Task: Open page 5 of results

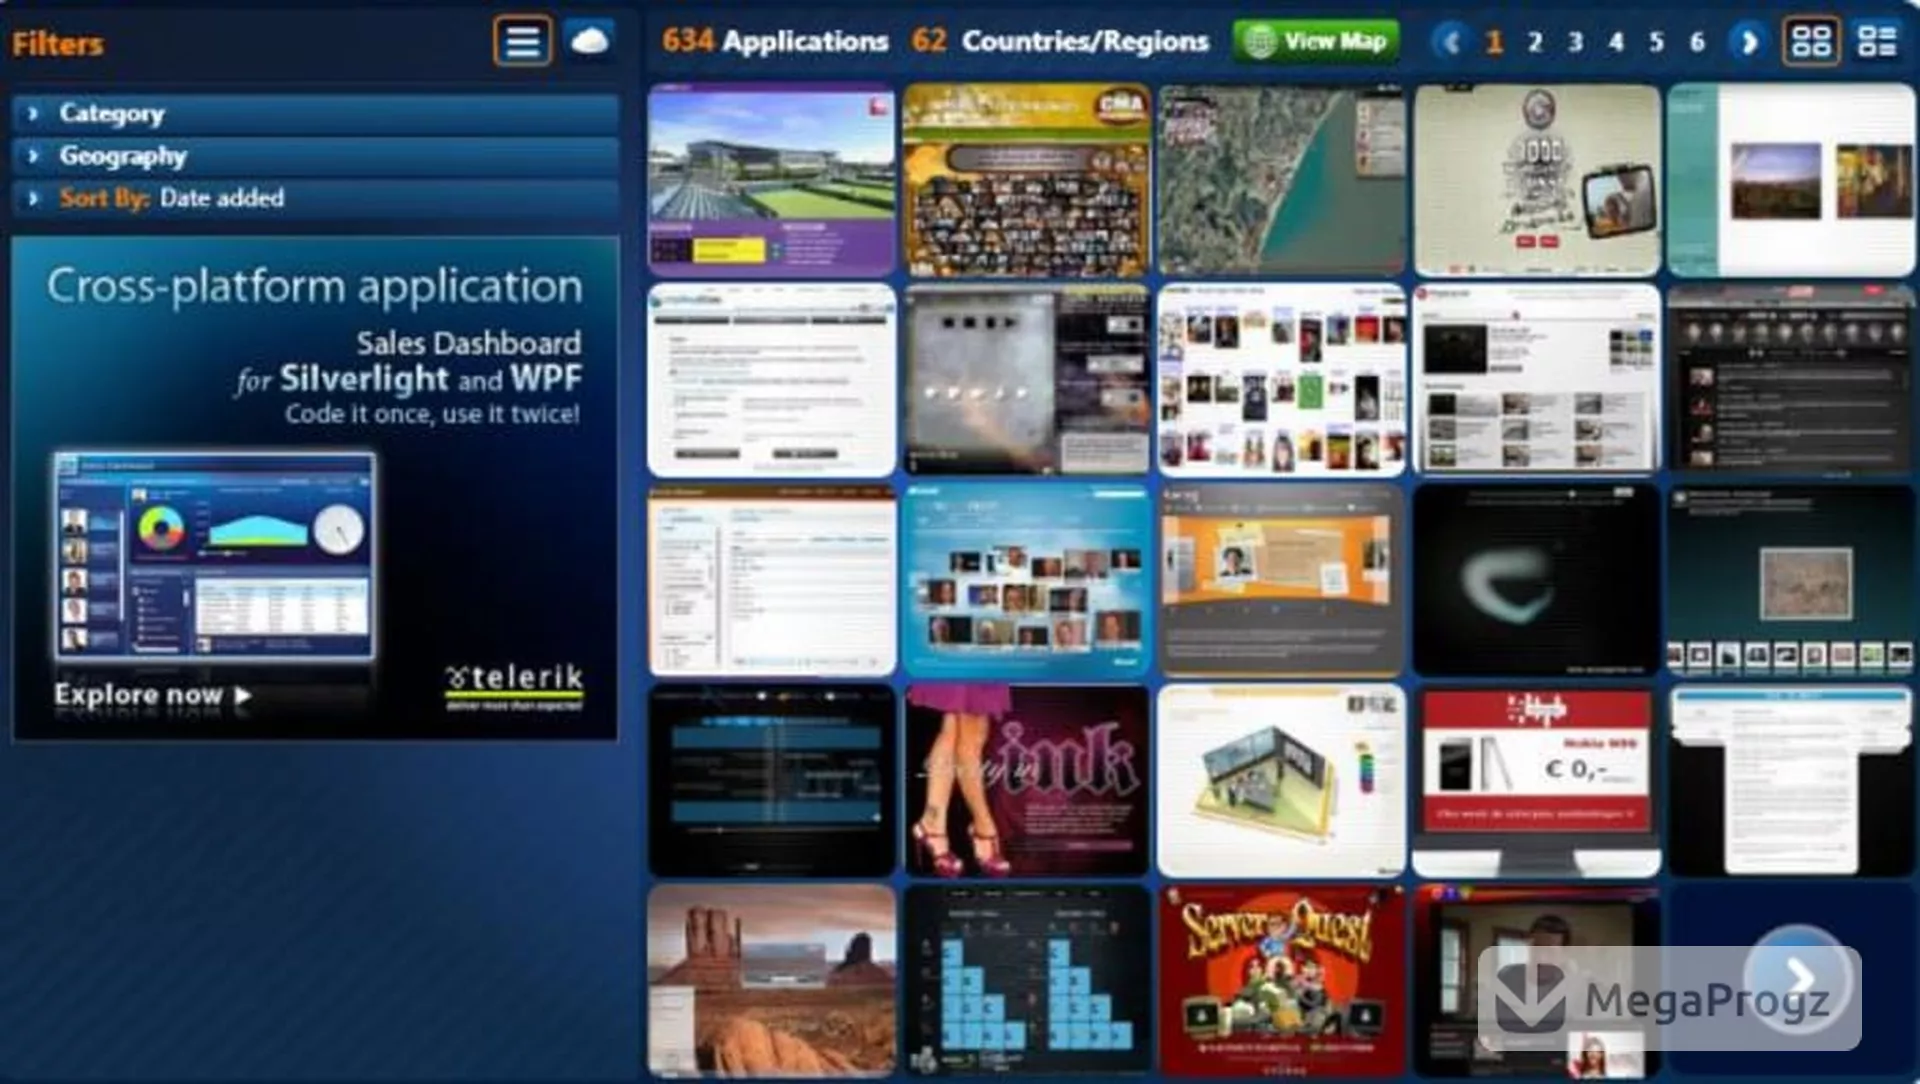Action: pyautogui.click(x=1657, y=42)
